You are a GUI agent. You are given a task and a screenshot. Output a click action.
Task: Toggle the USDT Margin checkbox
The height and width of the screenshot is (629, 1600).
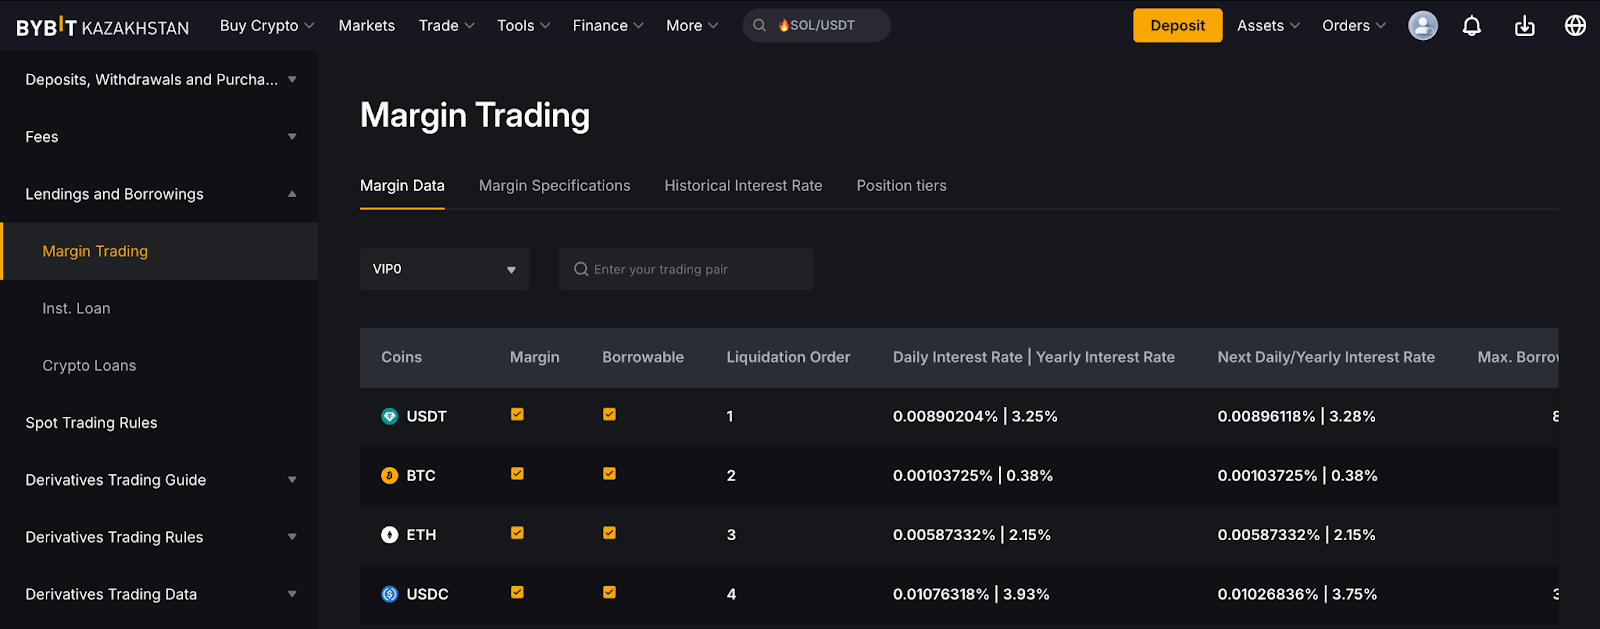[x=517, y=415]
